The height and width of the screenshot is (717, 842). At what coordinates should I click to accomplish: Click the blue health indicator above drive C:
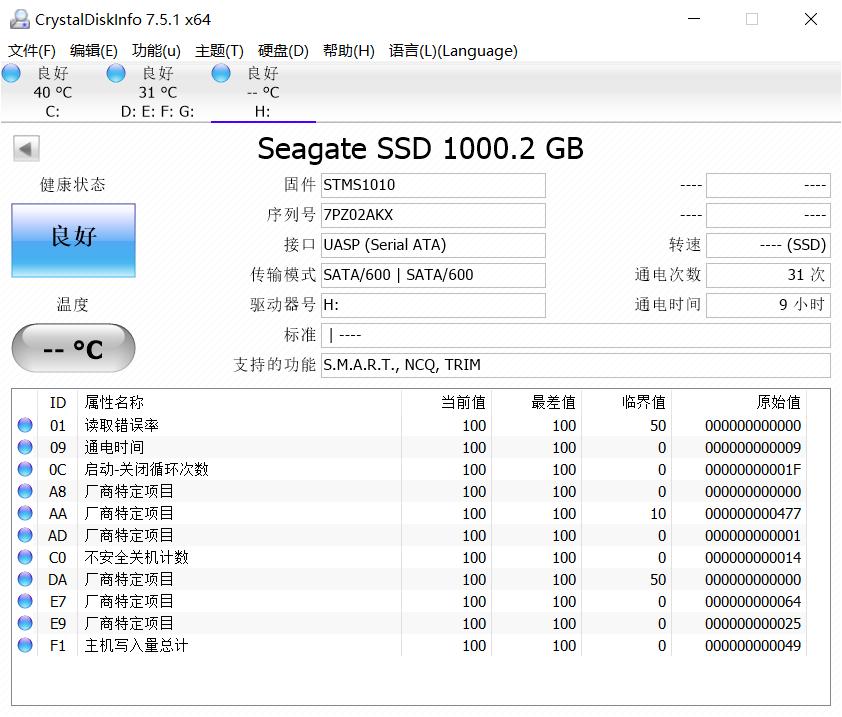(x=12, y=72)
